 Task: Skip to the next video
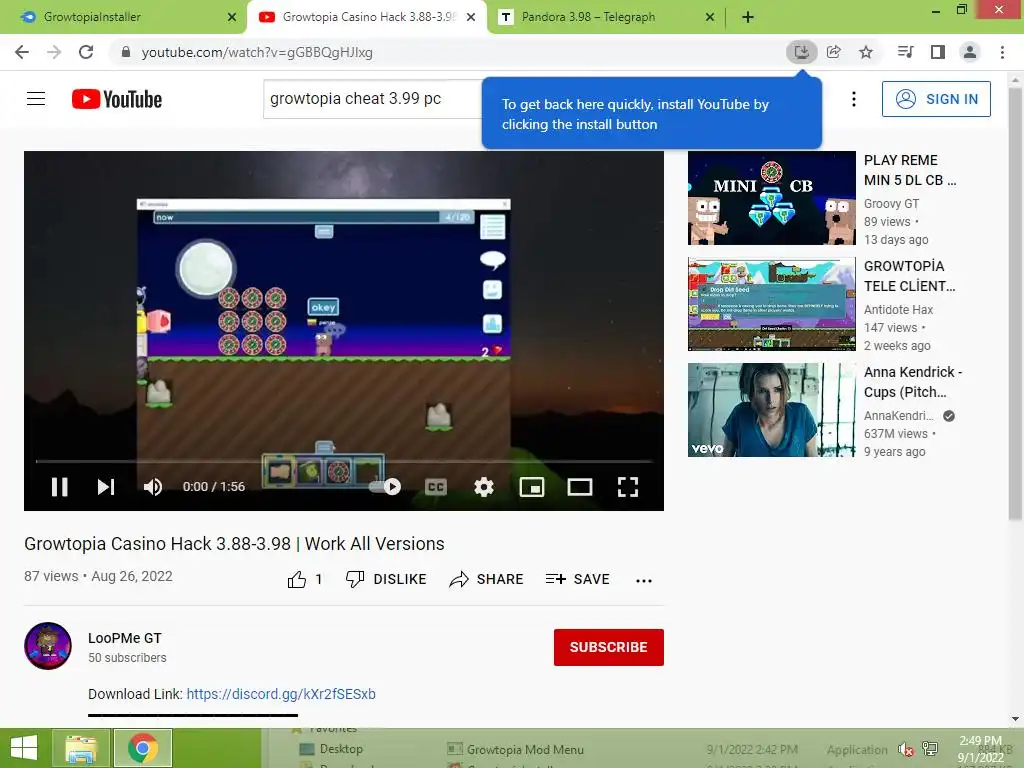coord(106,487)
